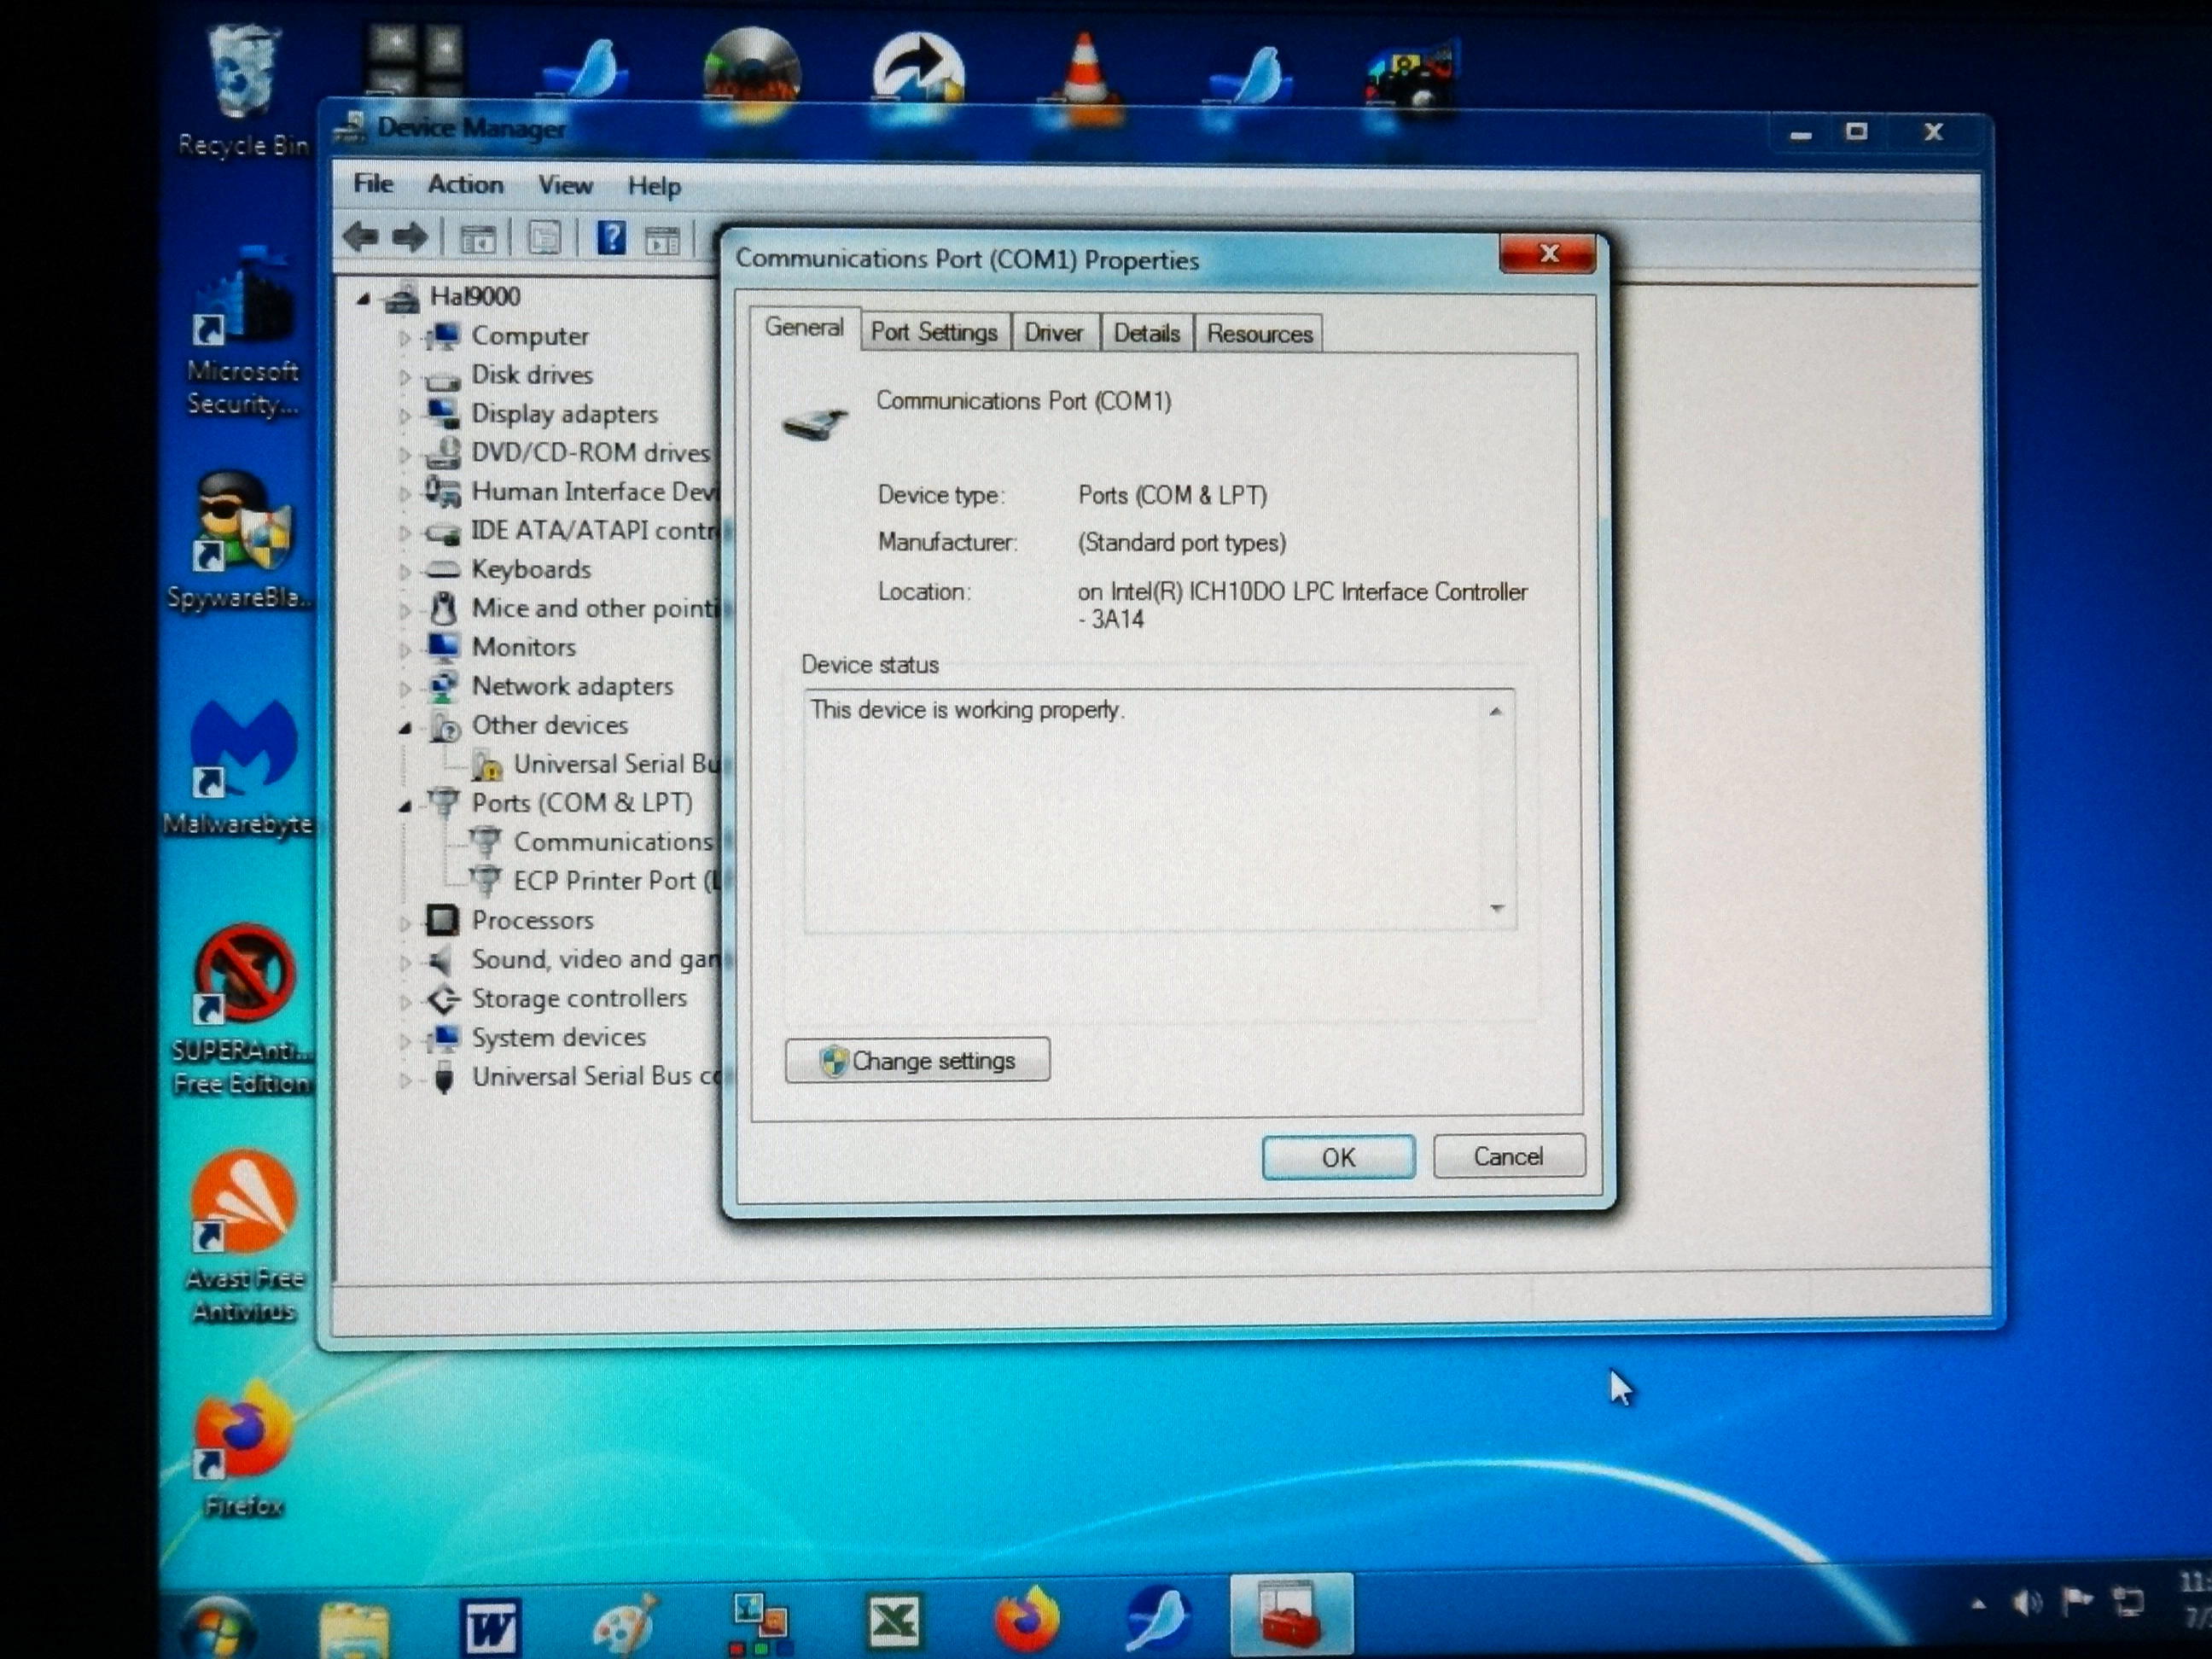Switch to the Resources tab

1259,334
